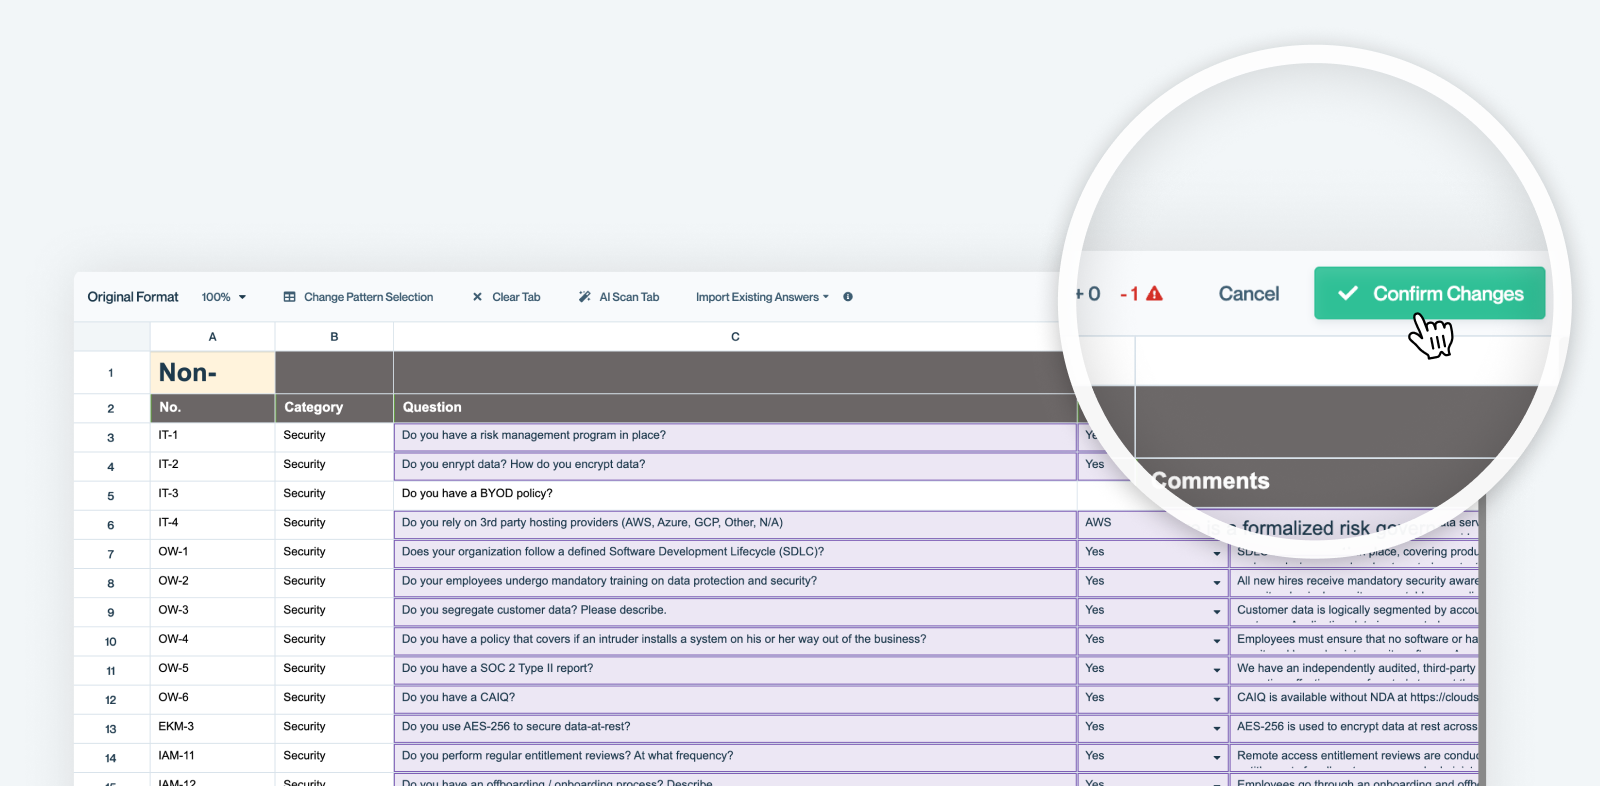Select row 5 header

[x=111, y=496]
